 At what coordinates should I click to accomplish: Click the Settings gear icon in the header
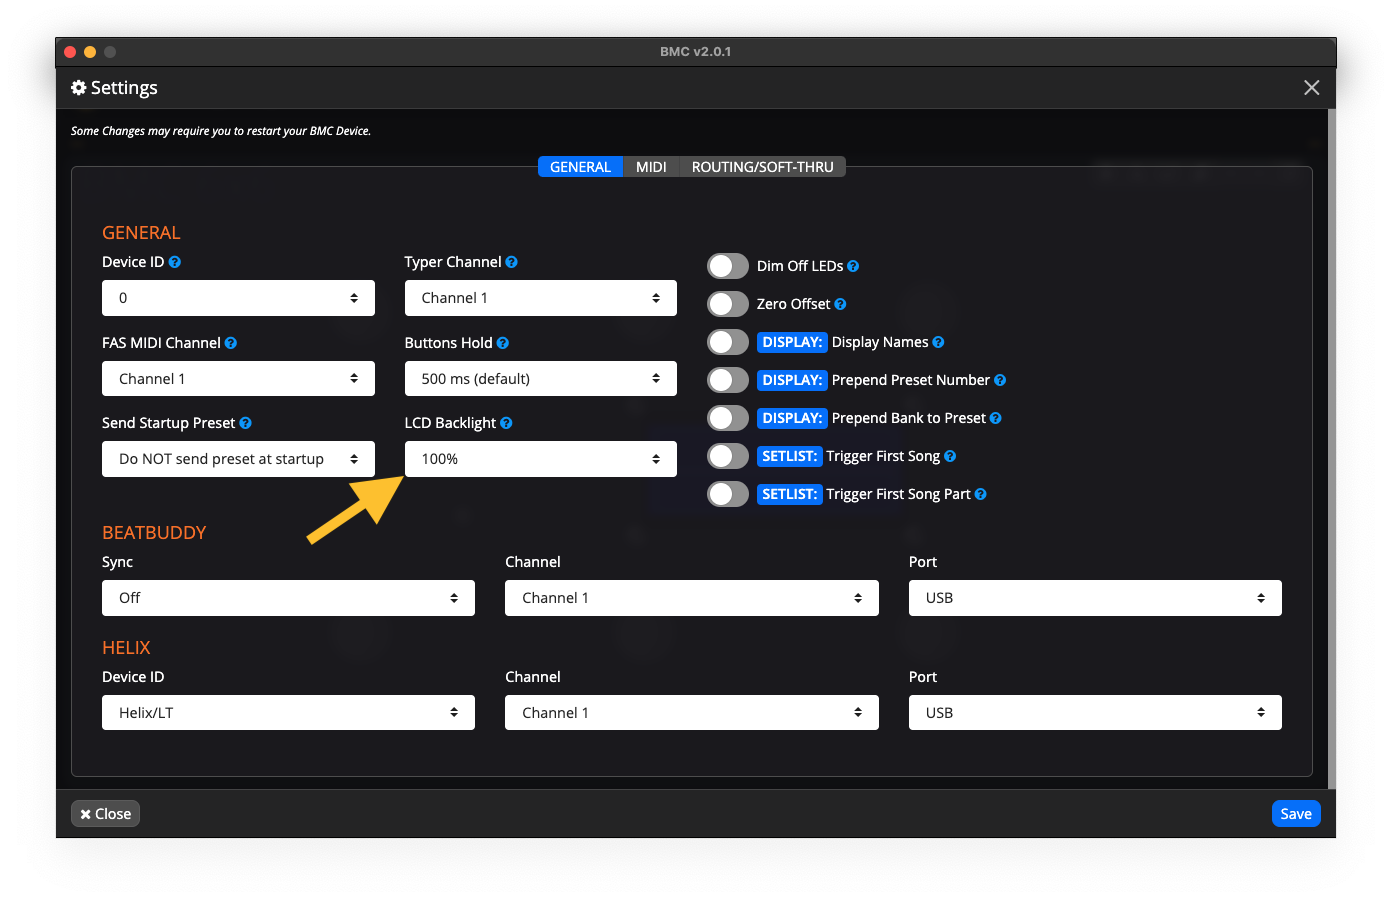coord(79,88)
